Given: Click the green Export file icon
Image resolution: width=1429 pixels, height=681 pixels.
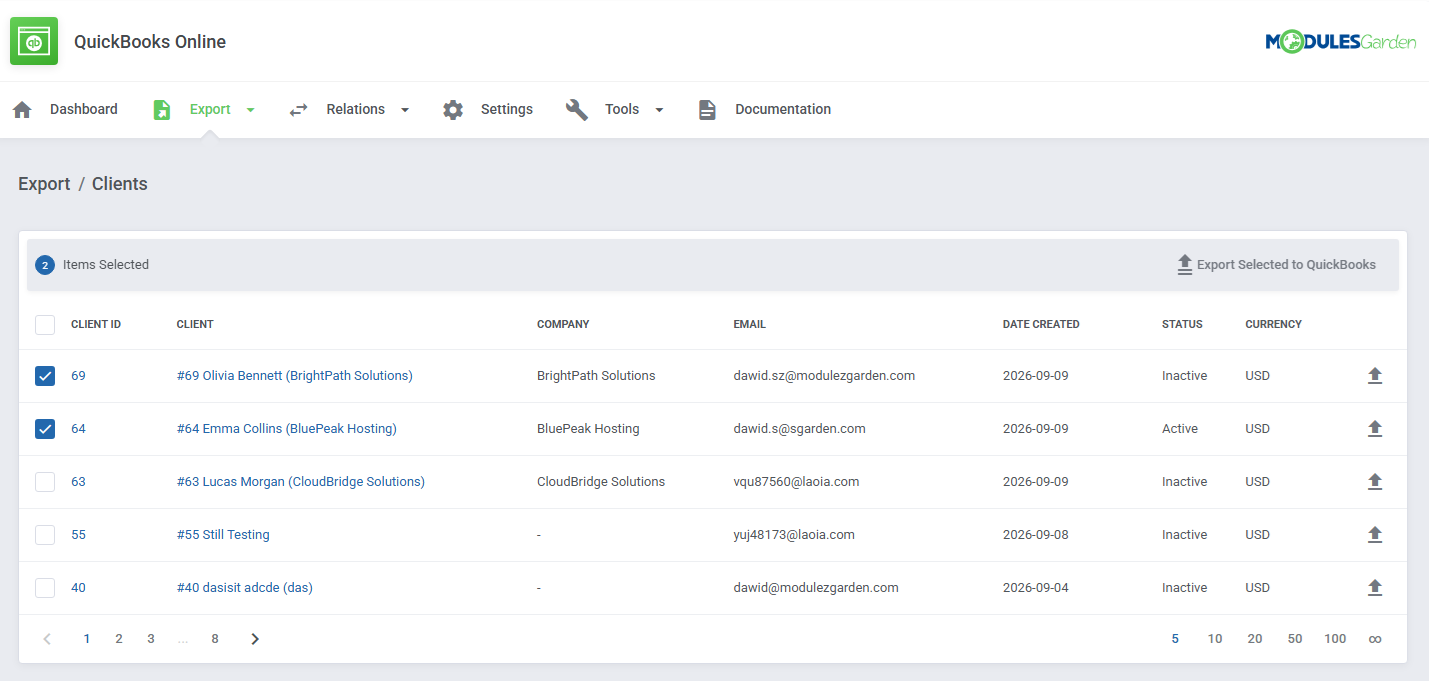Looking at the screenshot, I should pos(162,109).
